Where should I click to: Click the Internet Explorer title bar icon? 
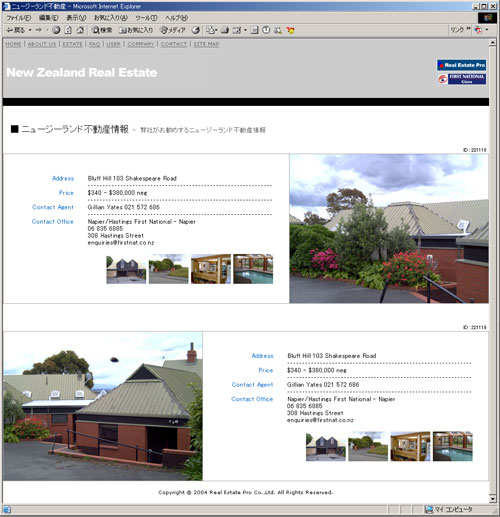pyautogui.click(x=6, y=6)
